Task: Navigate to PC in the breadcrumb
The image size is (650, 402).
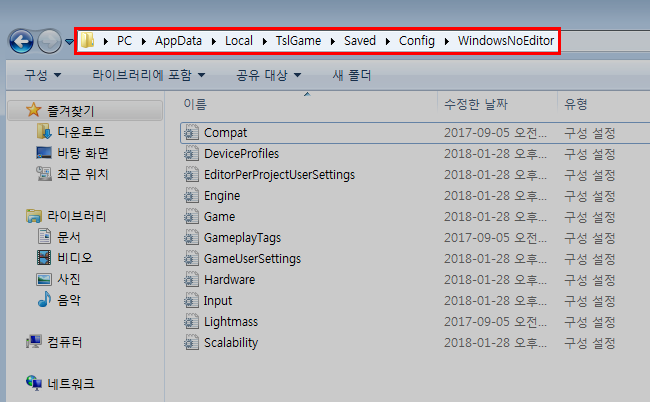Action: (x=124, y=41)
